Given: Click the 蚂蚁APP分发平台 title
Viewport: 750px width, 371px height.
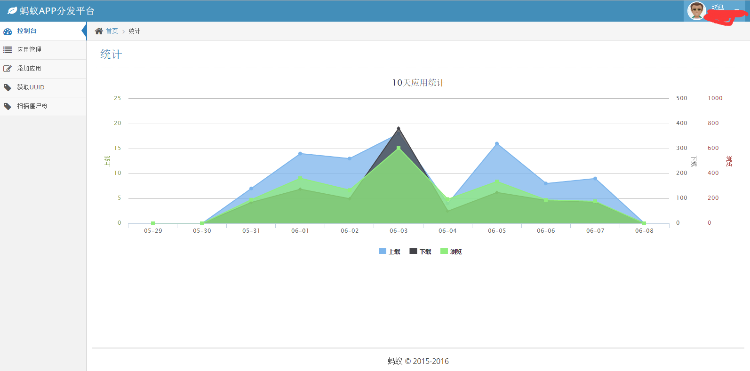Looking at the screenshot, I should (x=57, y=11).
